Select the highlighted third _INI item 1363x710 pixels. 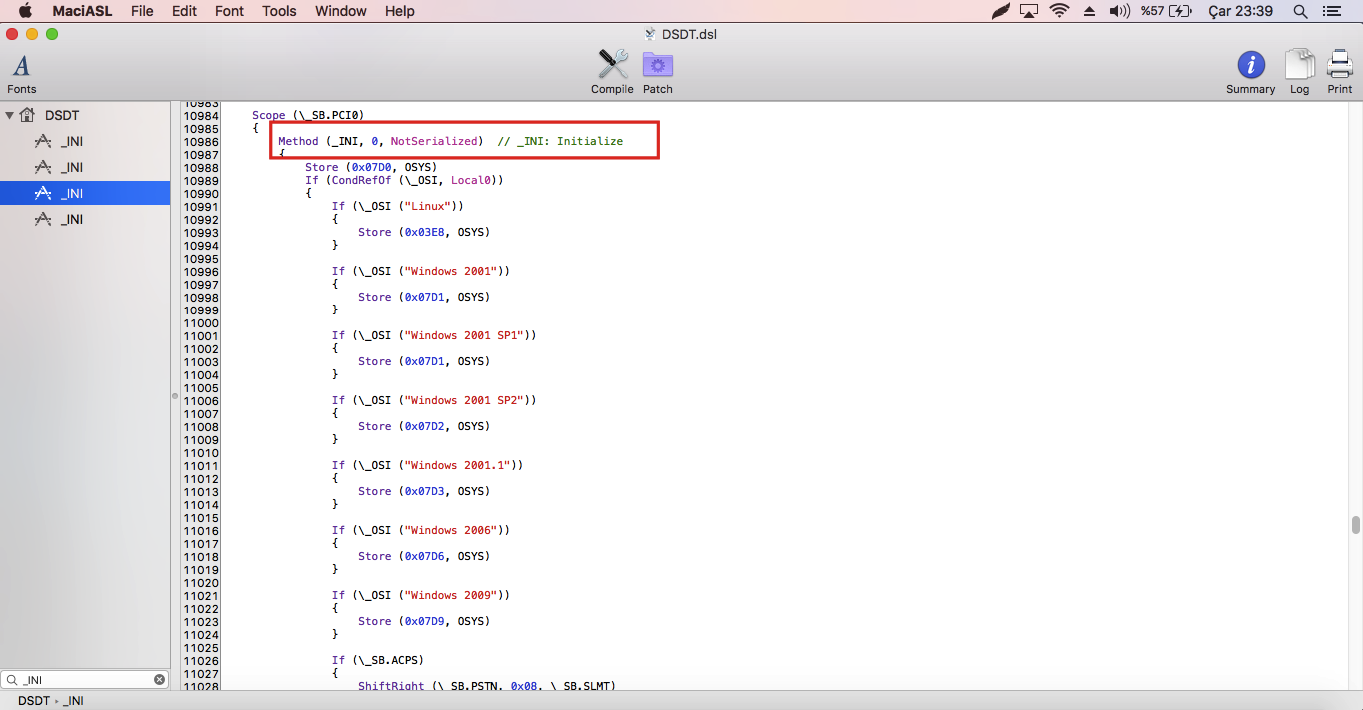[71, 194]
